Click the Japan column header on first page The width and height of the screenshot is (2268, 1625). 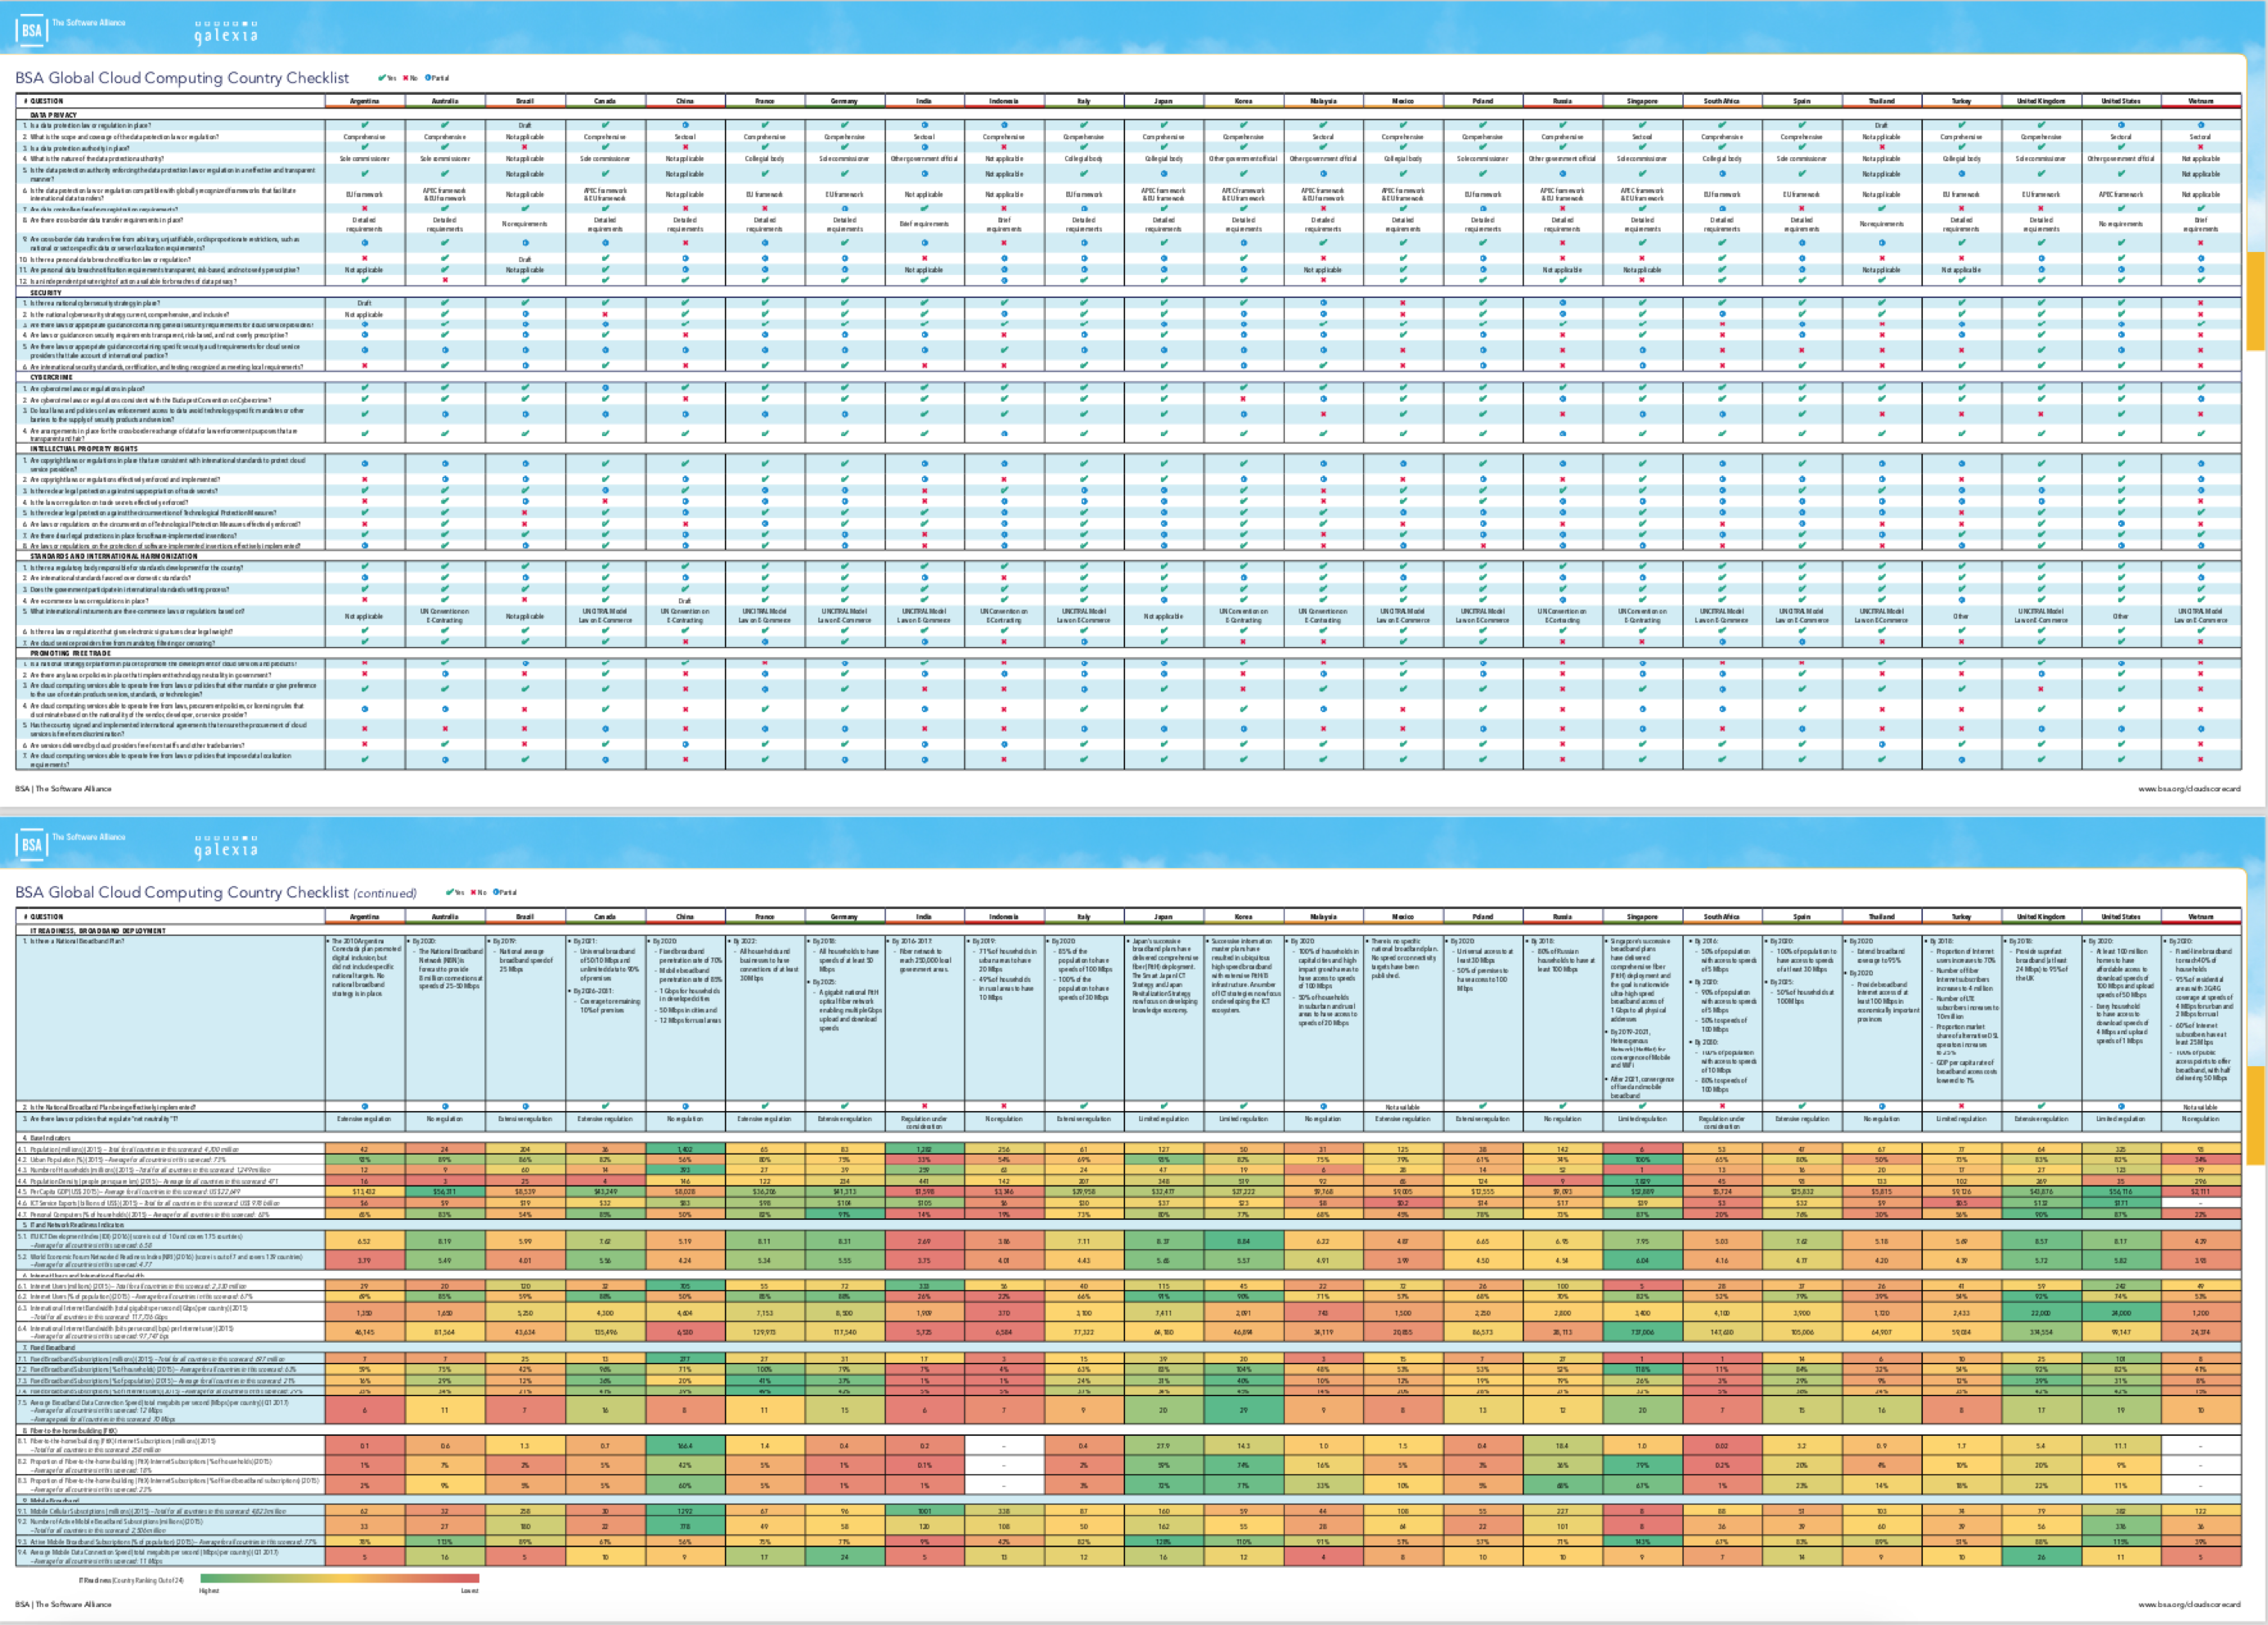coord(1163,101)
